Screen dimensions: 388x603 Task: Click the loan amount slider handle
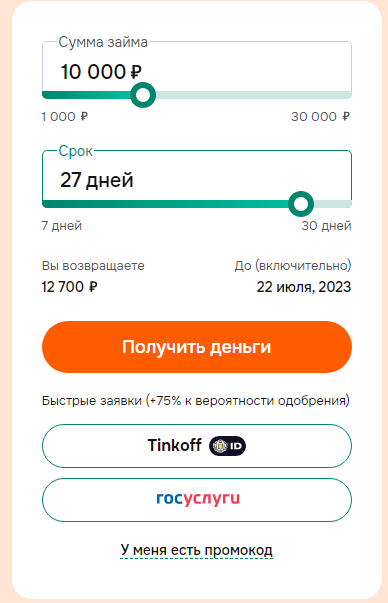click(143, 95)
